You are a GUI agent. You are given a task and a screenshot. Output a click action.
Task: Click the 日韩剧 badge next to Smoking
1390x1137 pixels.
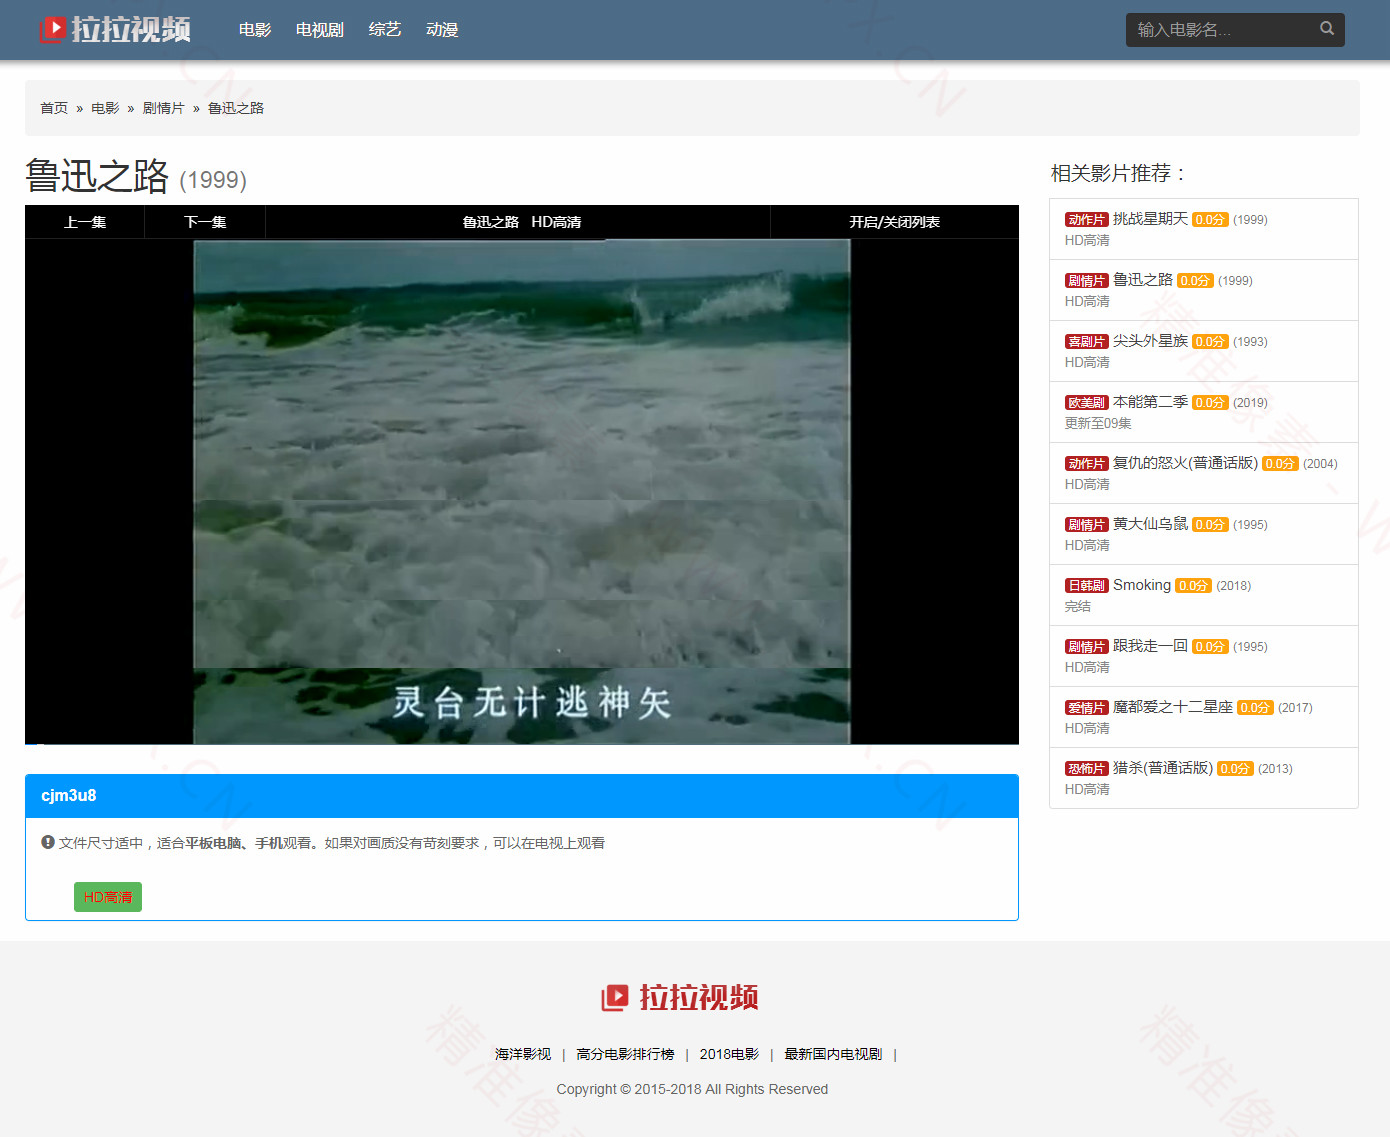tap(1086, 585)
